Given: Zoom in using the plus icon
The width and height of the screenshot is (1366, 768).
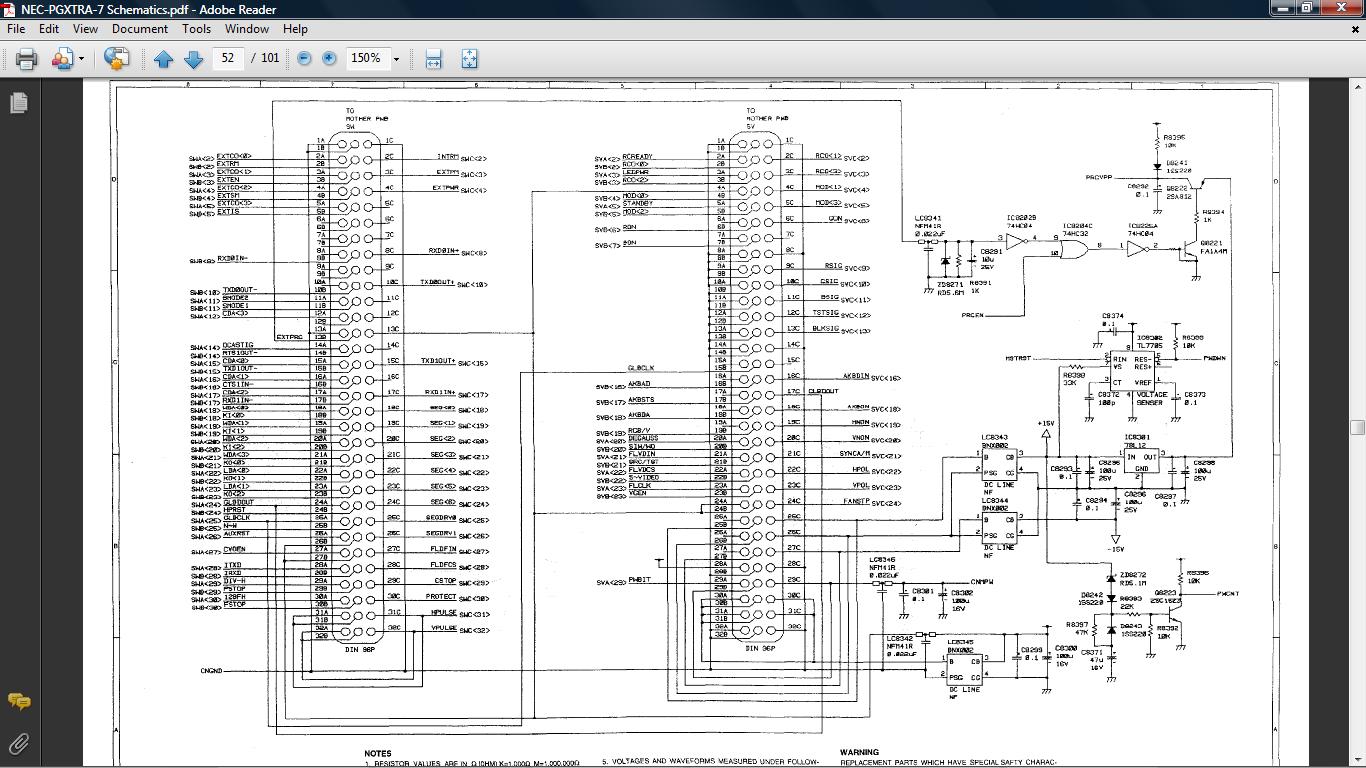Looking at the screenshot, I should 329,59.
